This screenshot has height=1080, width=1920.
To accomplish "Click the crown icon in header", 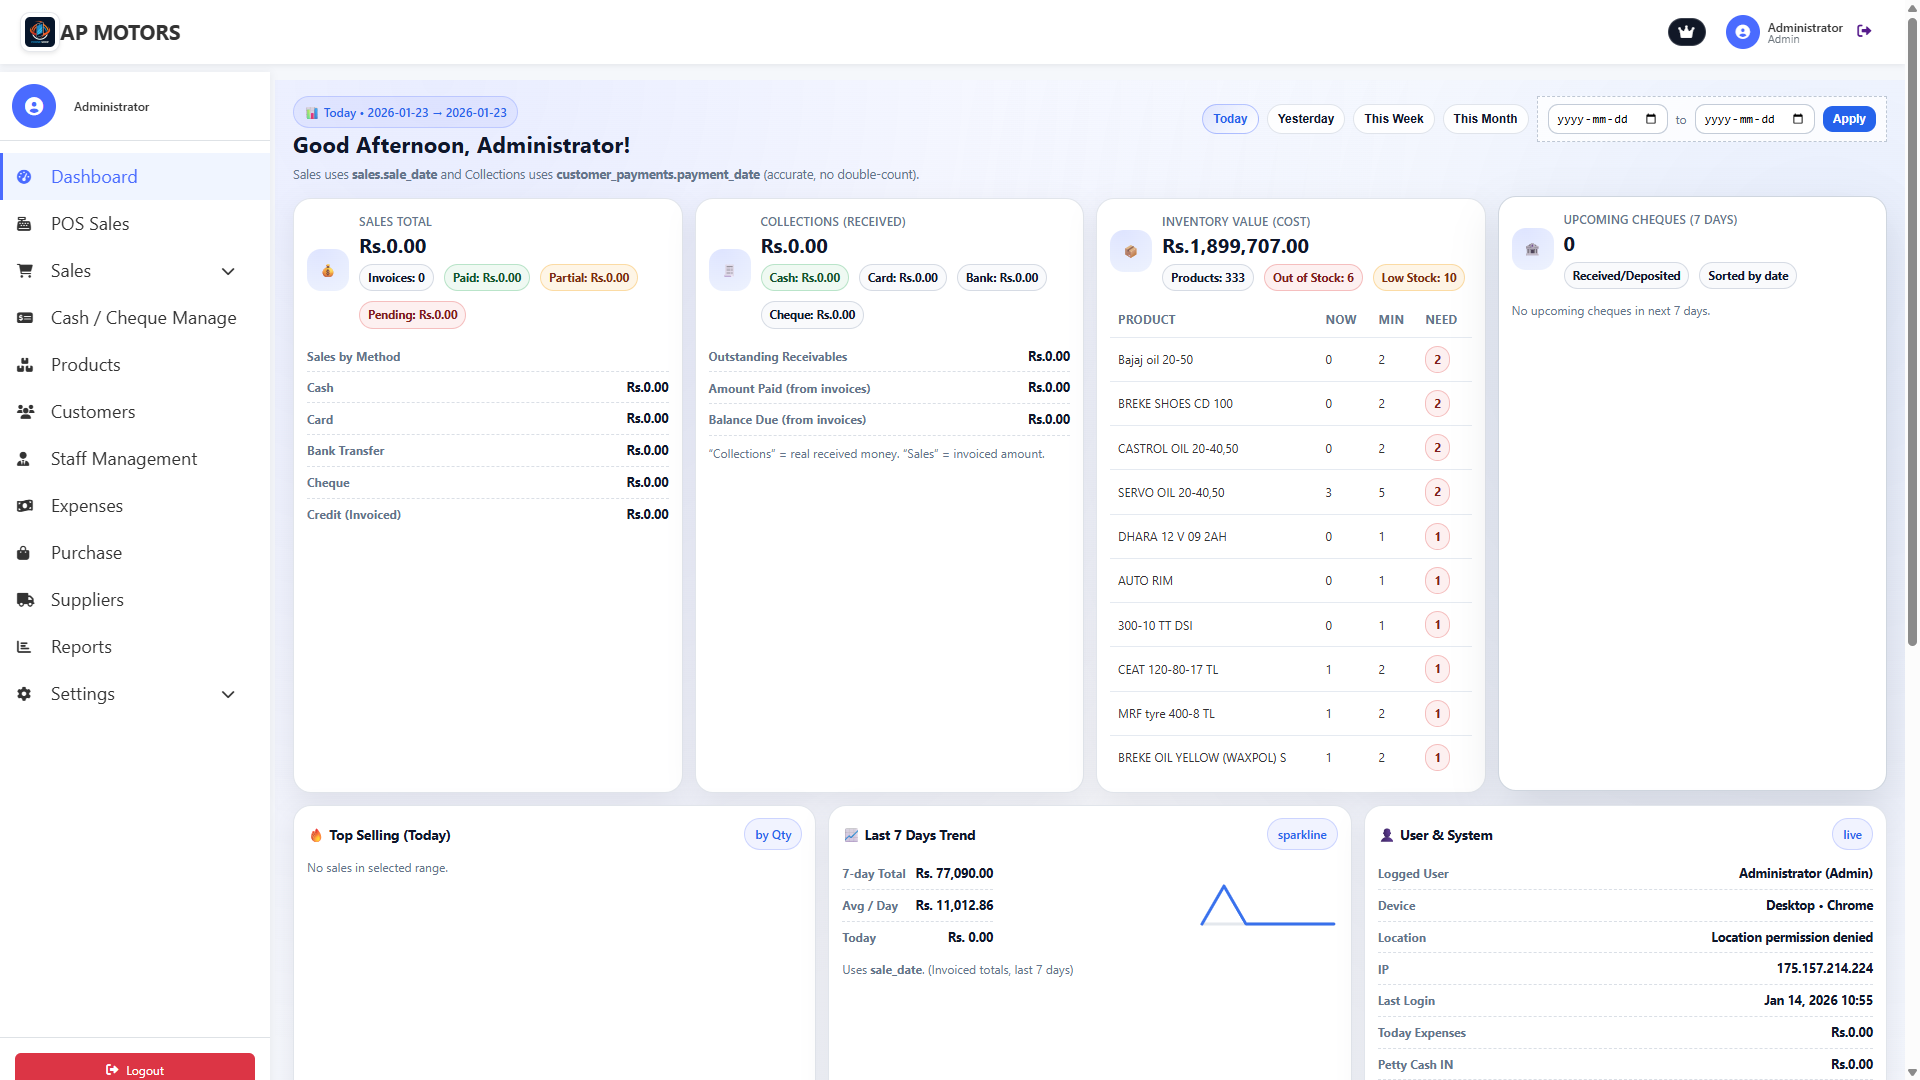I will point(1686,32).
